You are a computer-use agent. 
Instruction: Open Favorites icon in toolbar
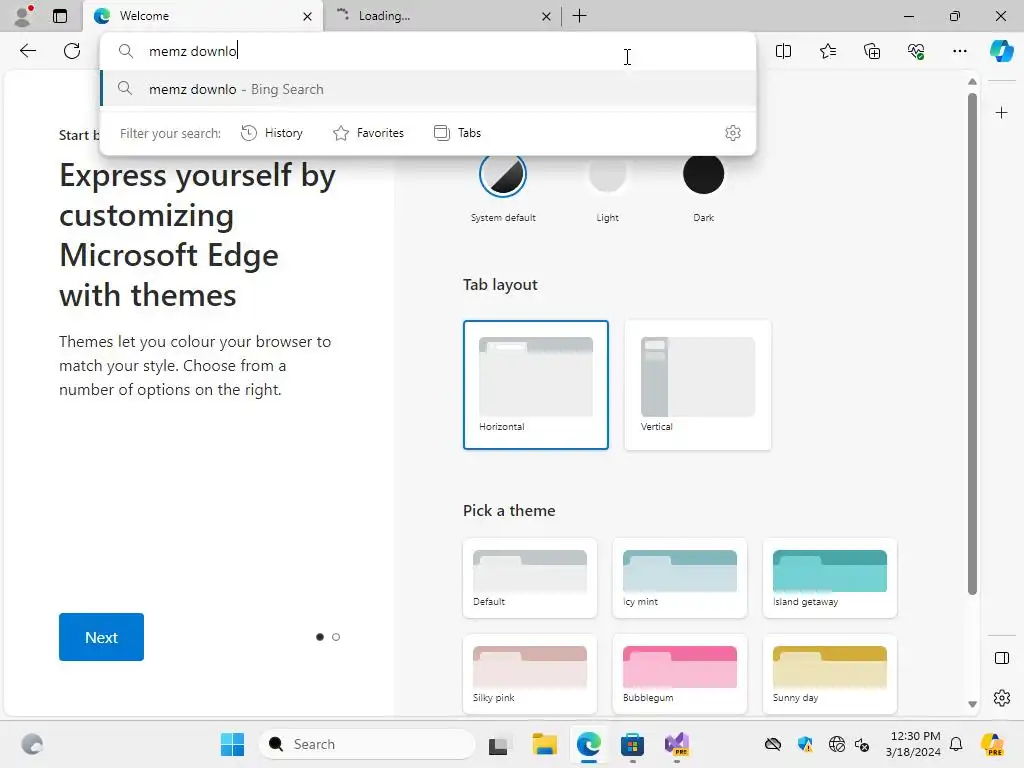827,51
